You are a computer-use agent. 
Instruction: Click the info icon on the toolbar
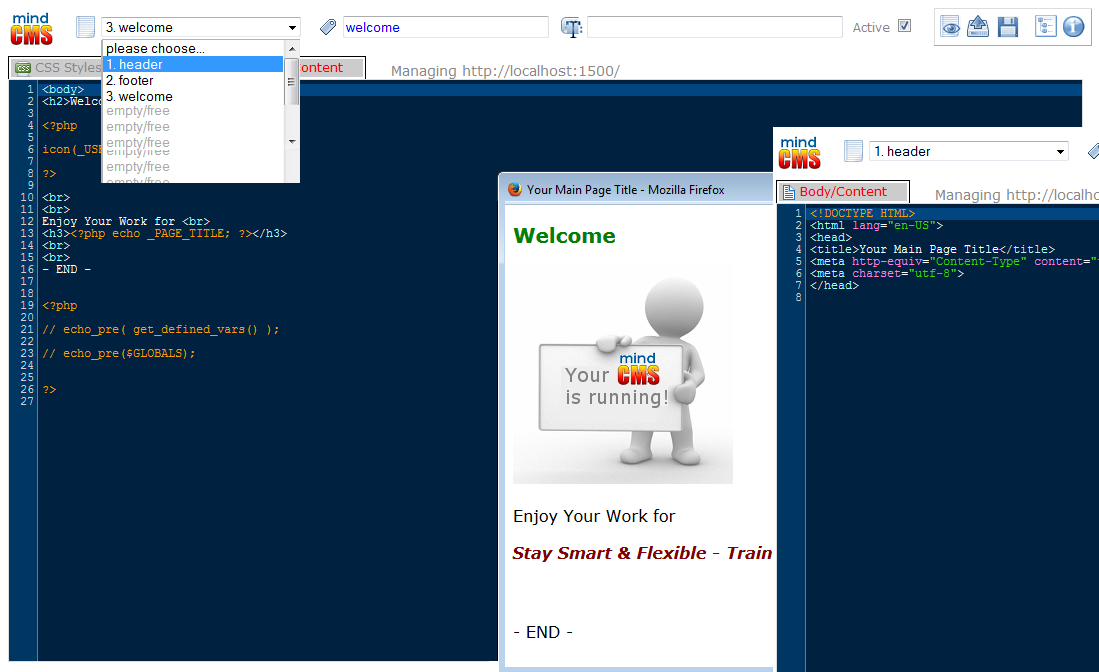(x=1073, y=27)
